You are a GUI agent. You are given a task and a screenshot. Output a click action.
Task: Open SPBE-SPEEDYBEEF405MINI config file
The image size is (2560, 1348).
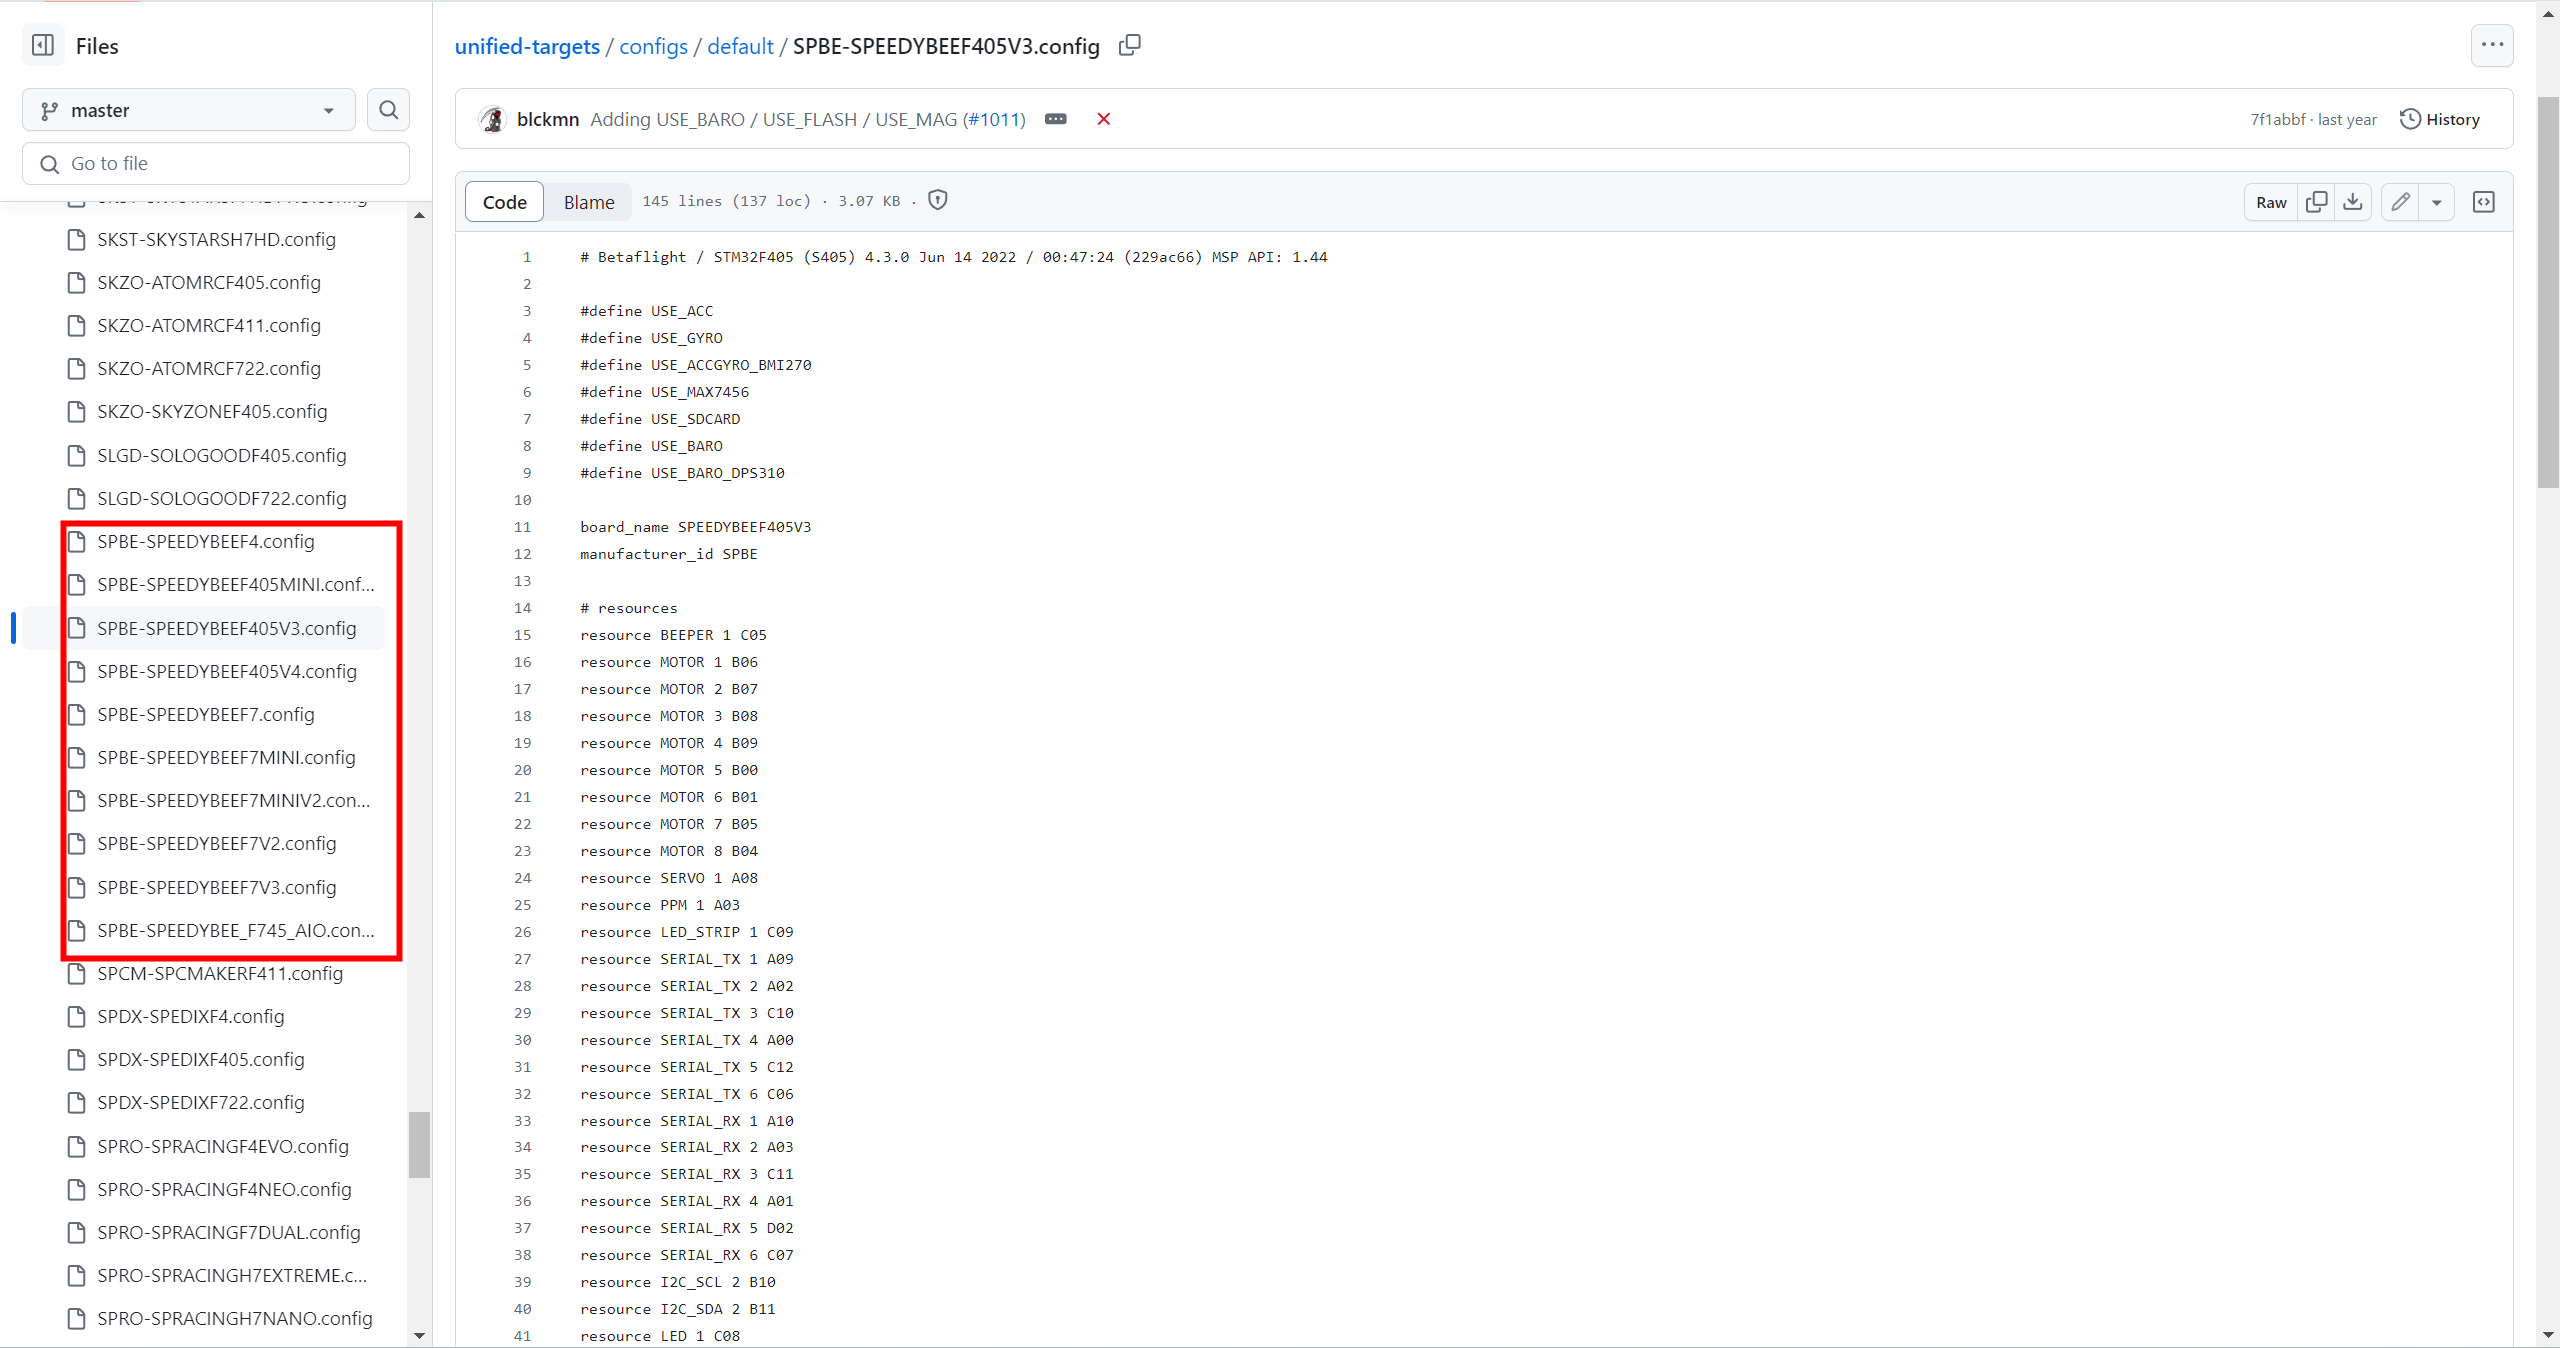[x=236, y=584]
